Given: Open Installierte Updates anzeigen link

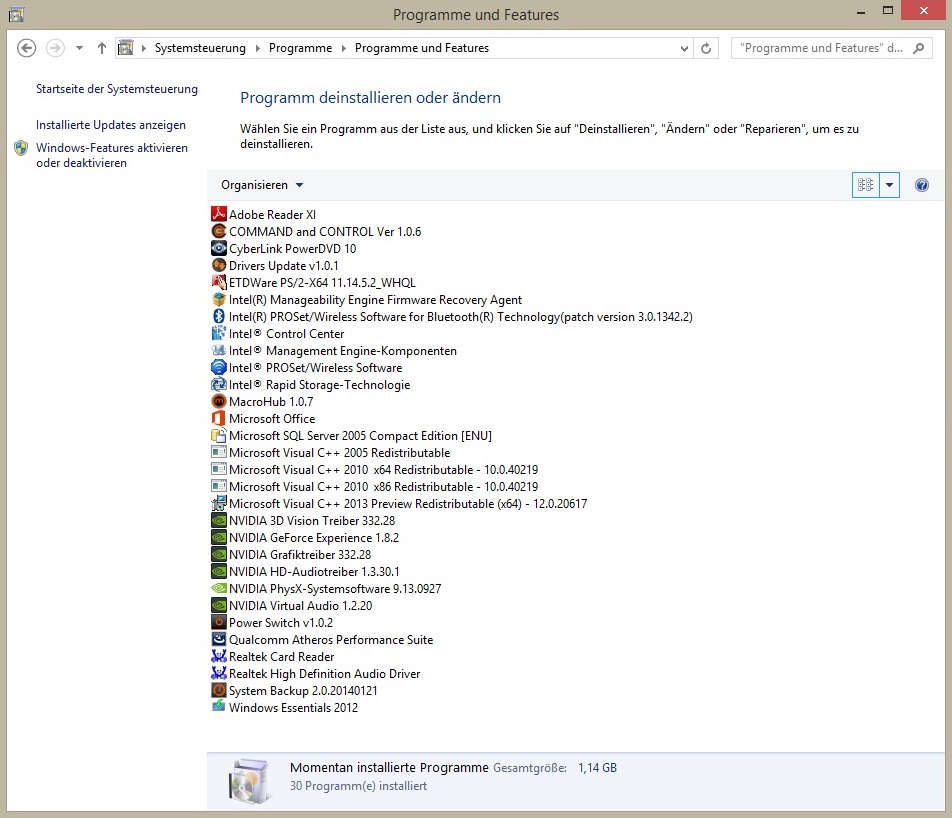Looking at the screenshot, I should tap(110, 124).
